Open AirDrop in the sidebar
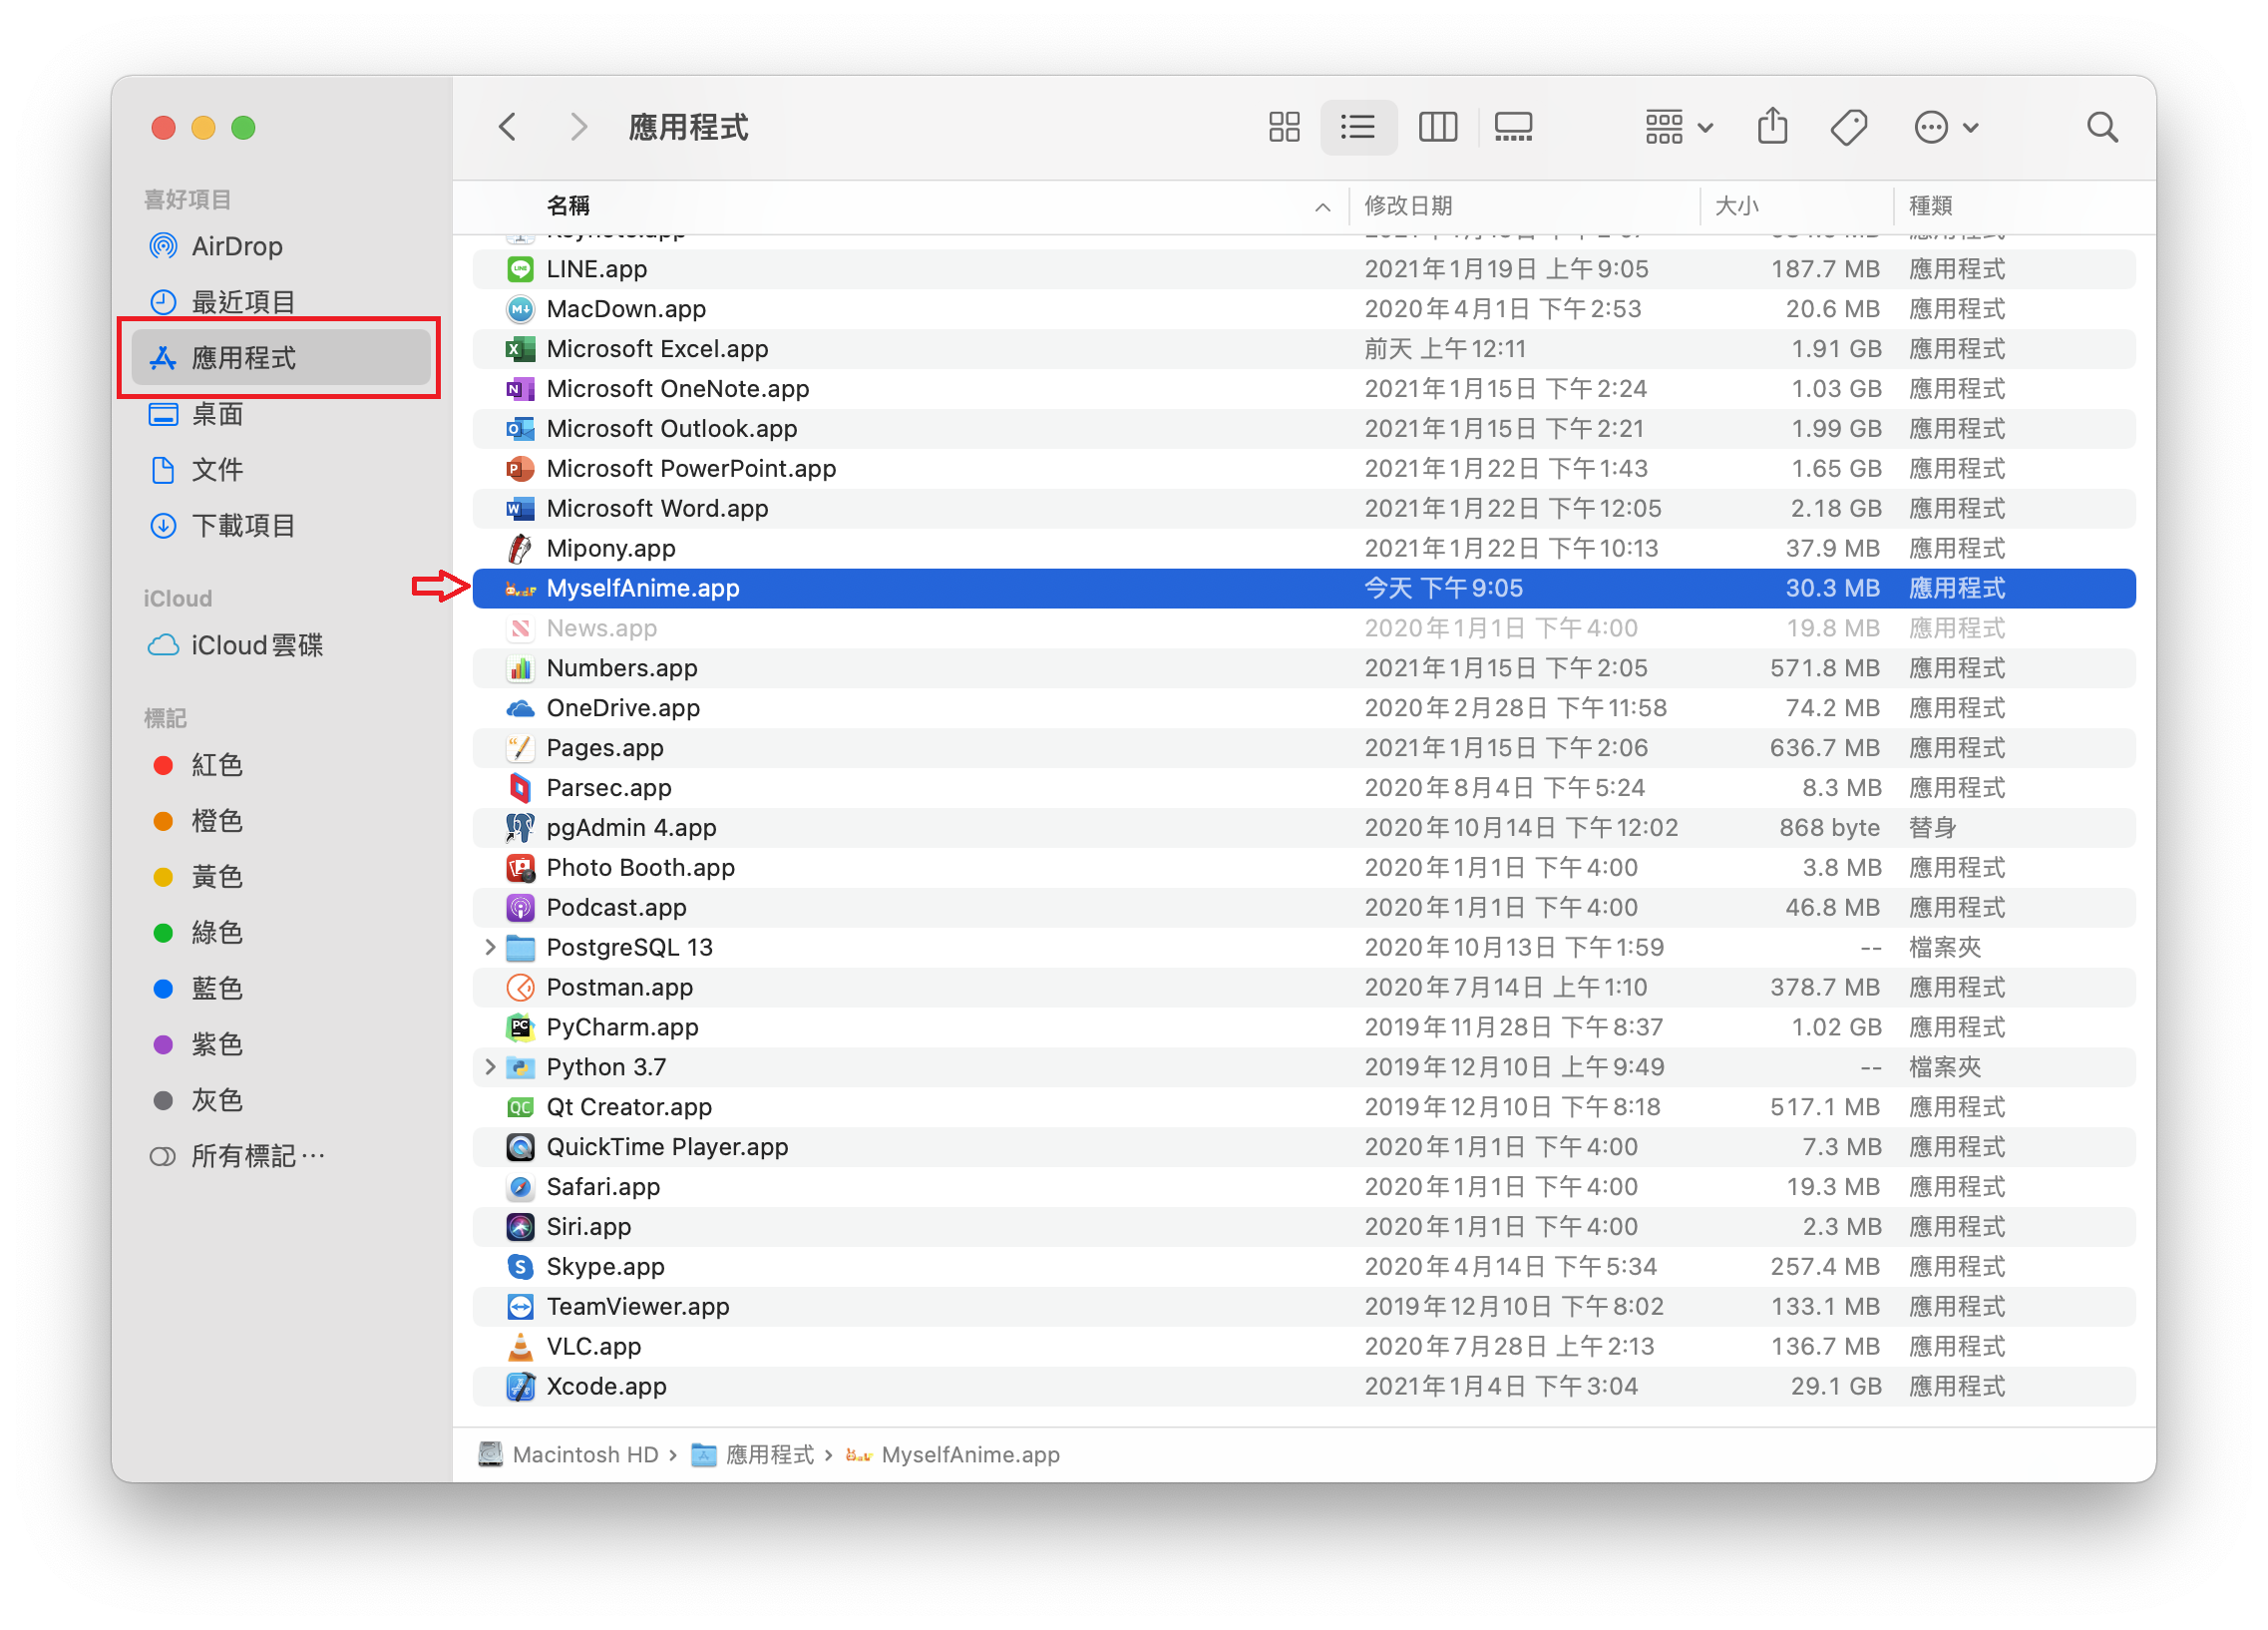The image size is (2268, 1630). pos(236,246)
